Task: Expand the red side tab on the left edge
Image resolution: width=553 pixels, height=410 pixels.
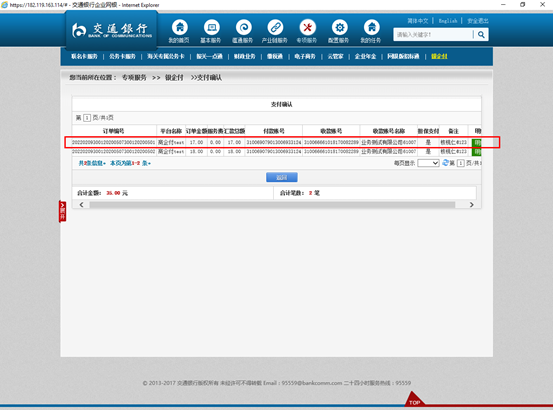Action: coord(62,211)
